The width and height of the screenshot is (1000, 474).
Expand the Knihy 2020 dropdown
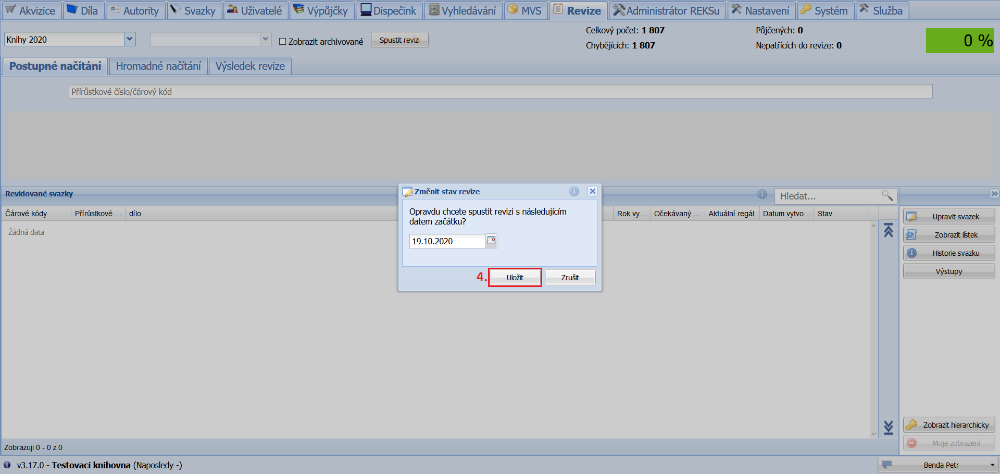pos(130,40)
